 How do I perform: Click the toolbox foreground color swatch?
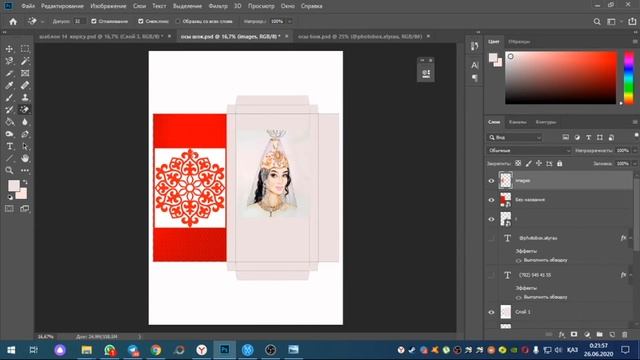coord(13,186)
